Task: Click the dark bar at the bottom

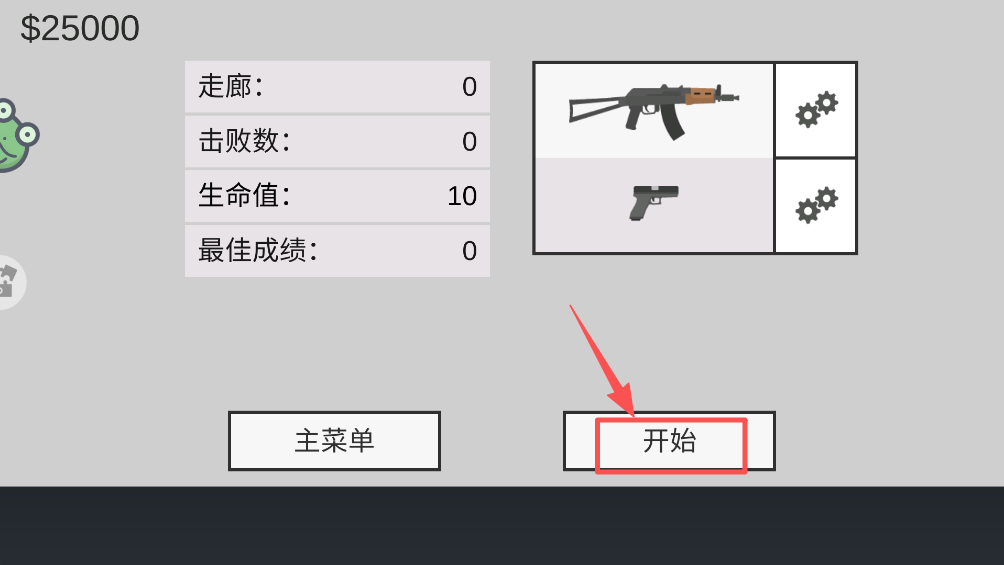Action: 502,525
